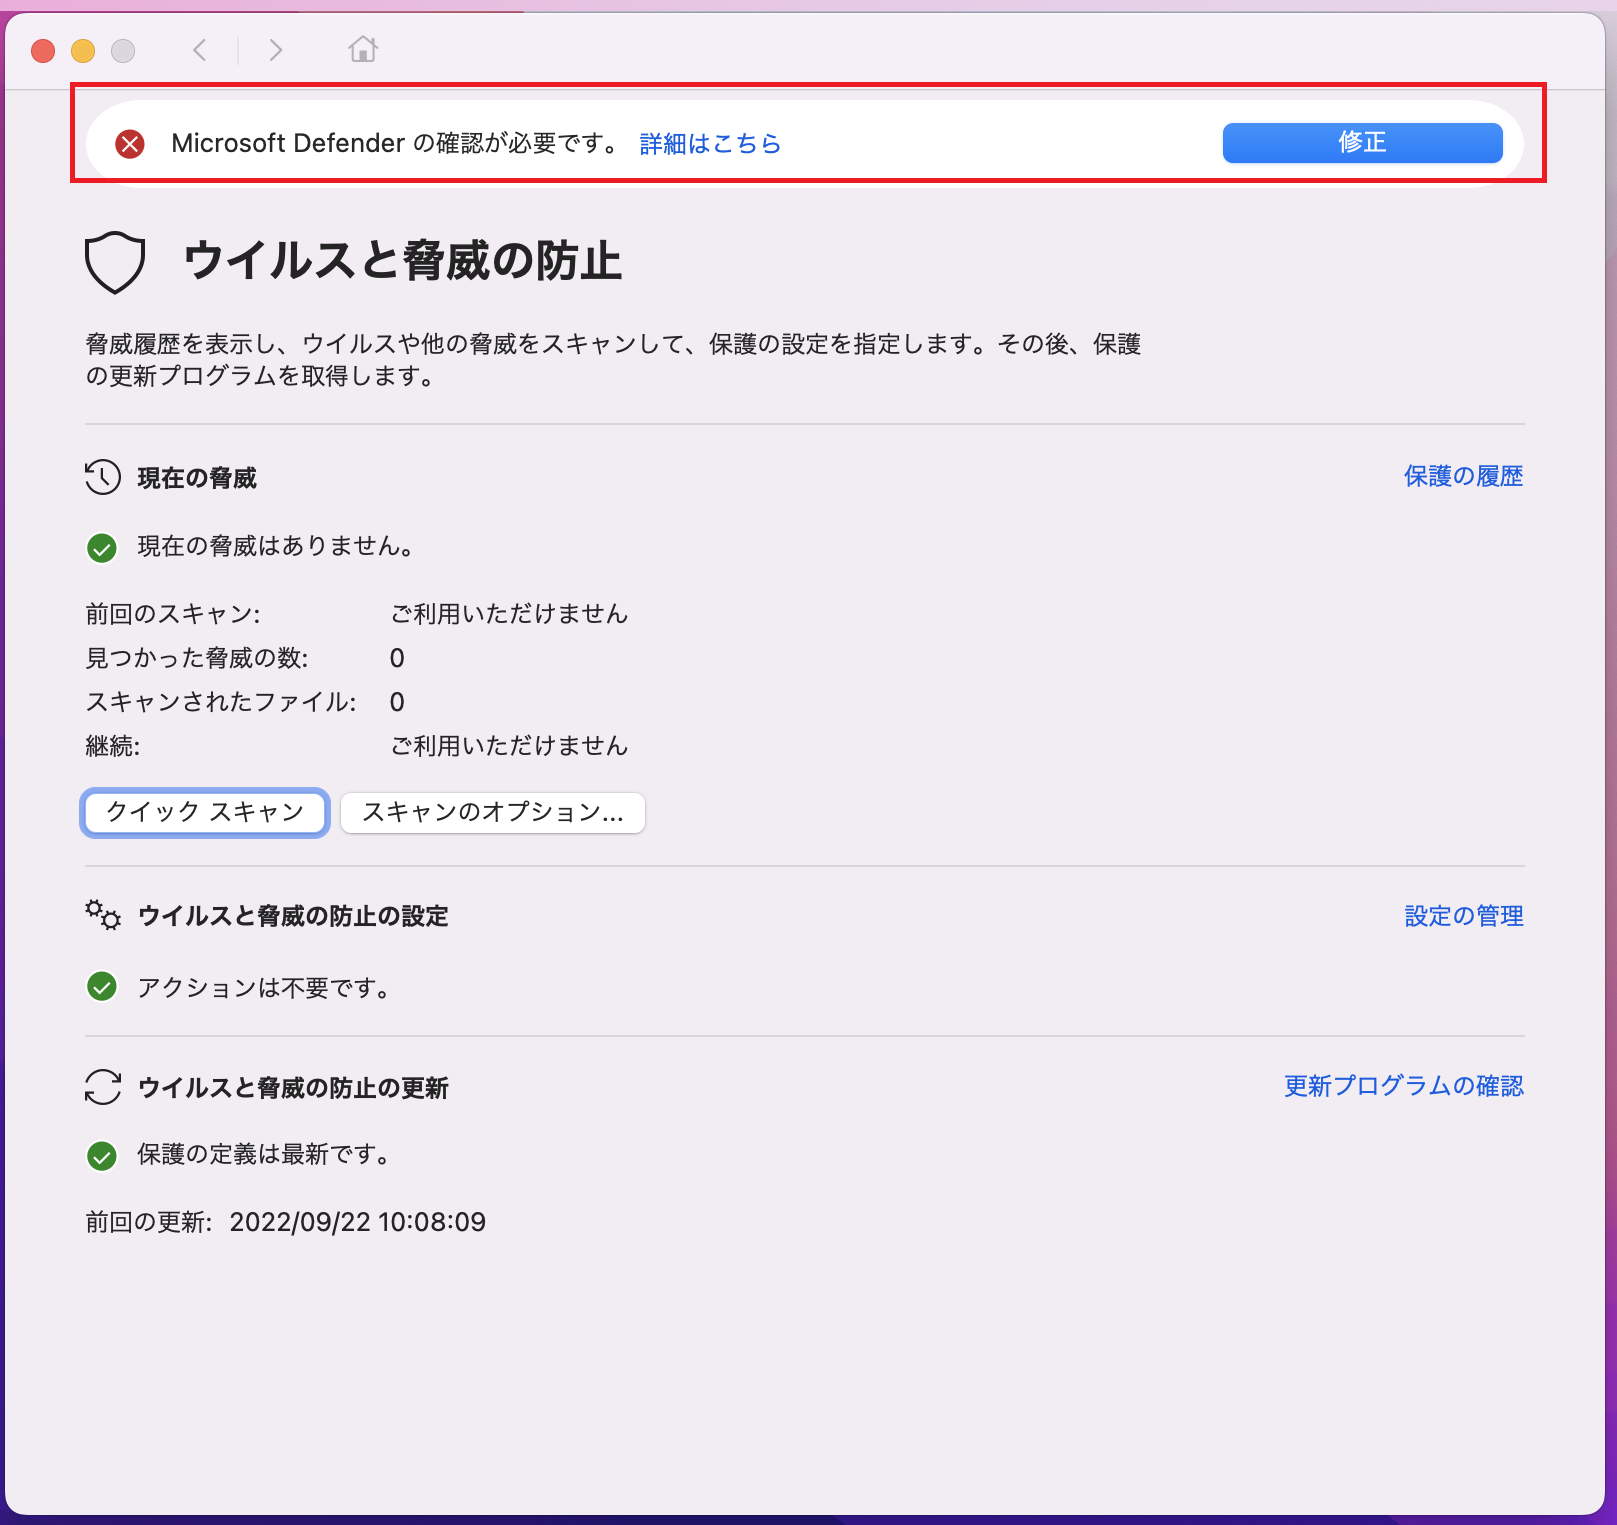
Task: Click the 修正 button
Action: coord(1362,143)
